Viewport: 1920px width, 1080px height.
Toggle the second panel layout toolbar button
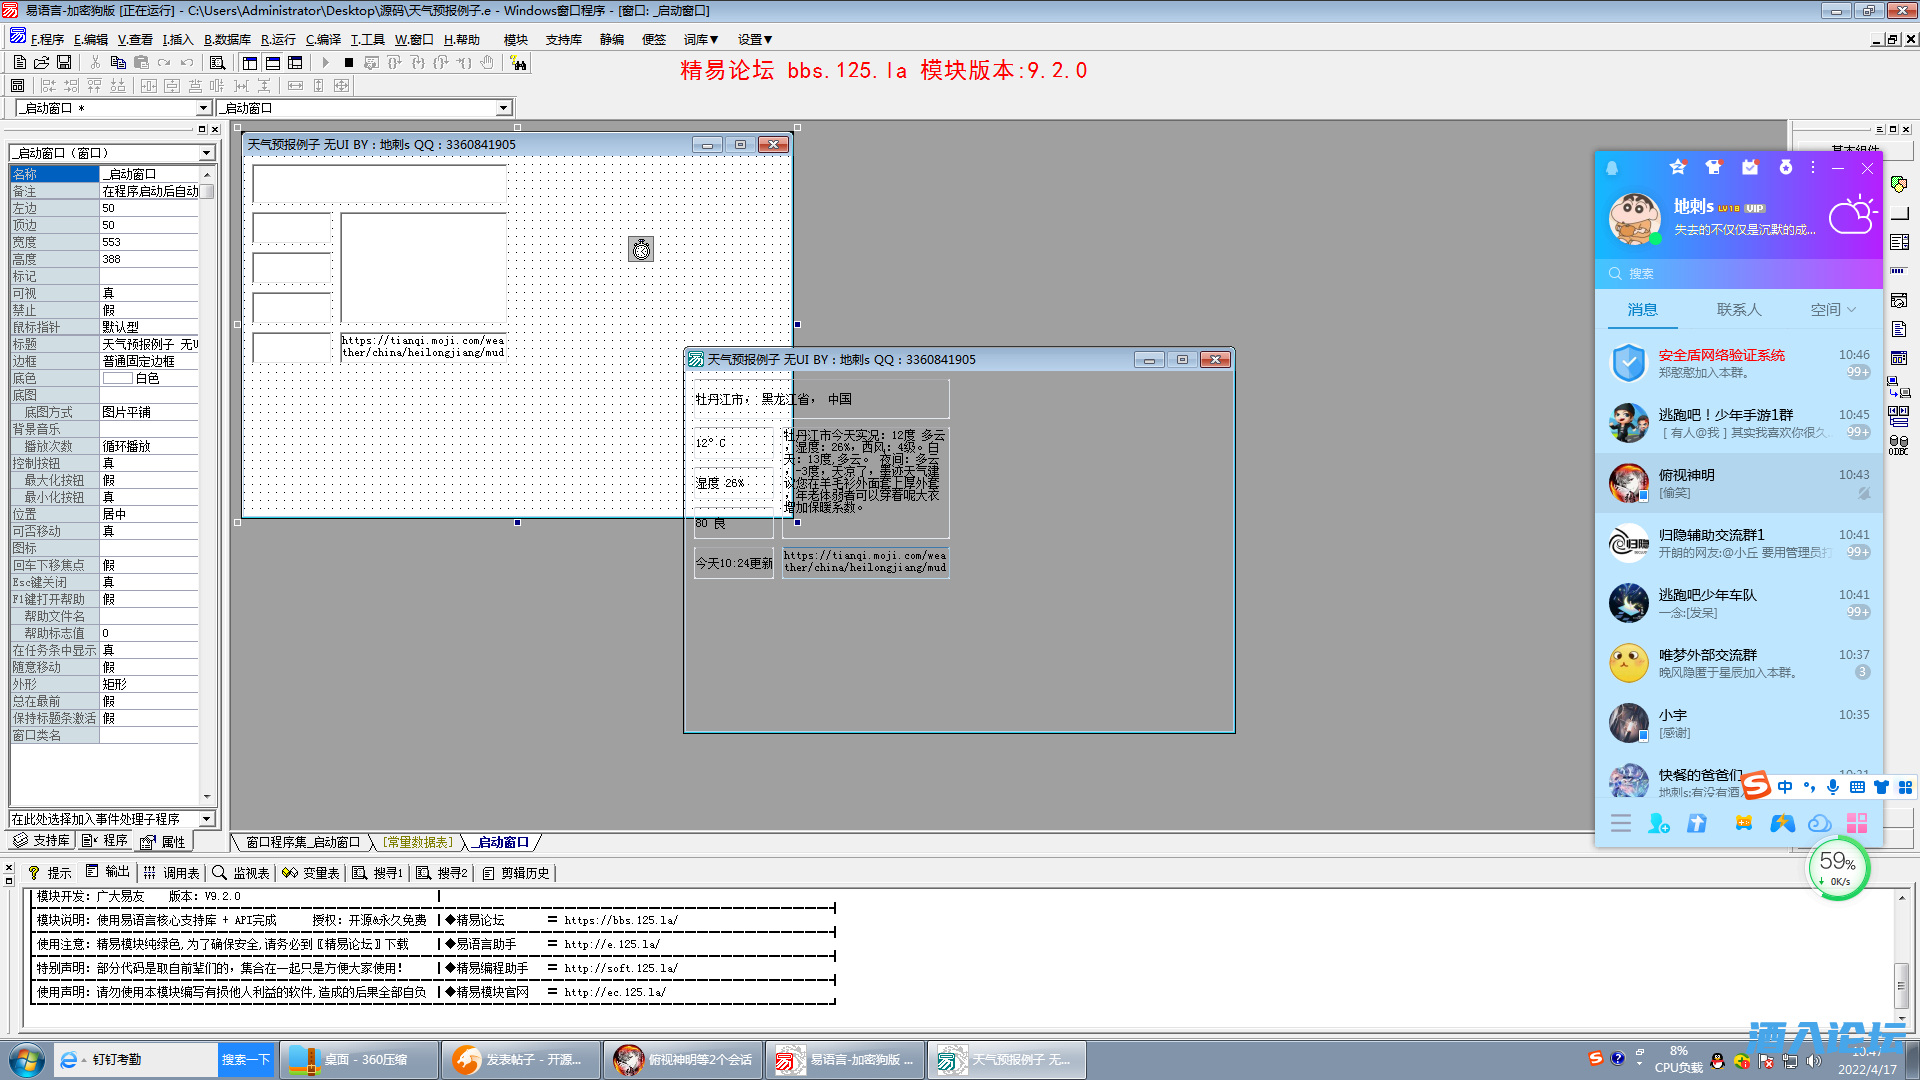272,63
